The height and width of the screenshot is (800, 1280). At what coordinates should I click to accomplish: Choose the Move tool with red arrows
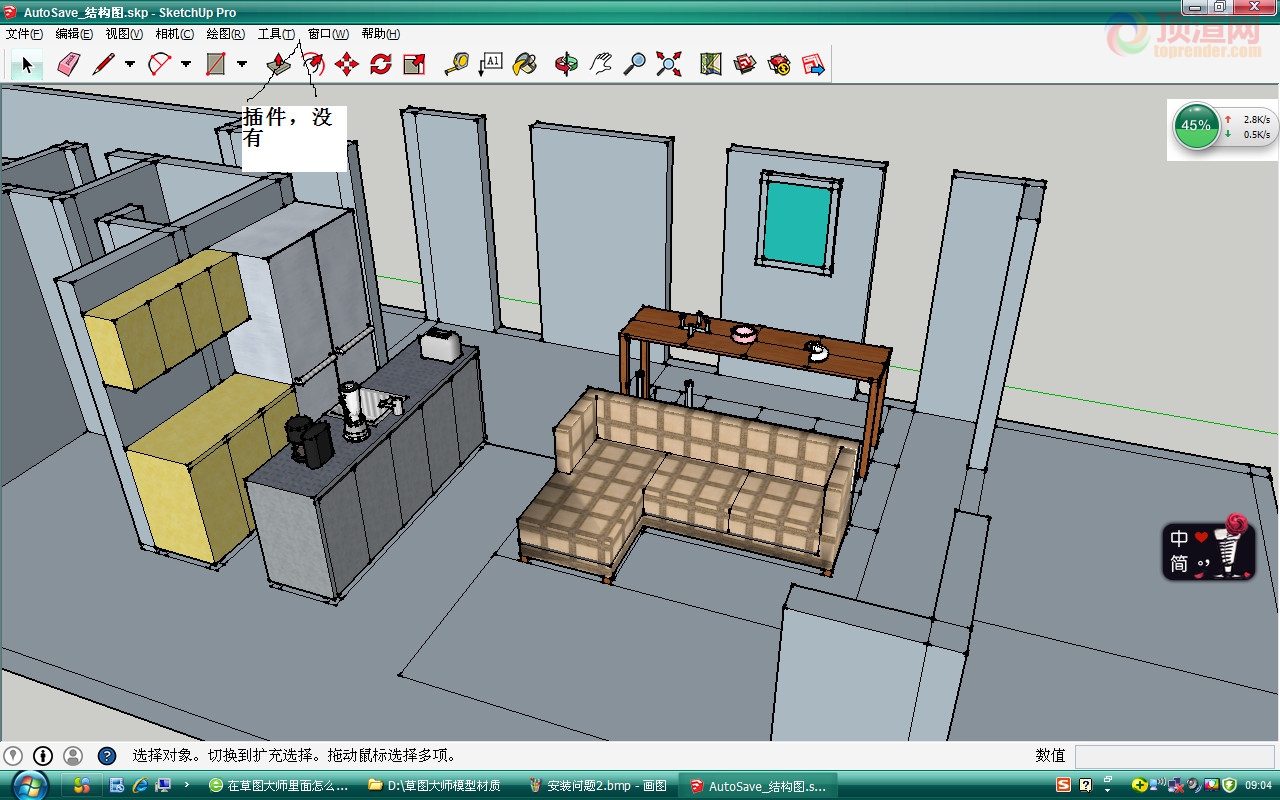click(347, 65)
